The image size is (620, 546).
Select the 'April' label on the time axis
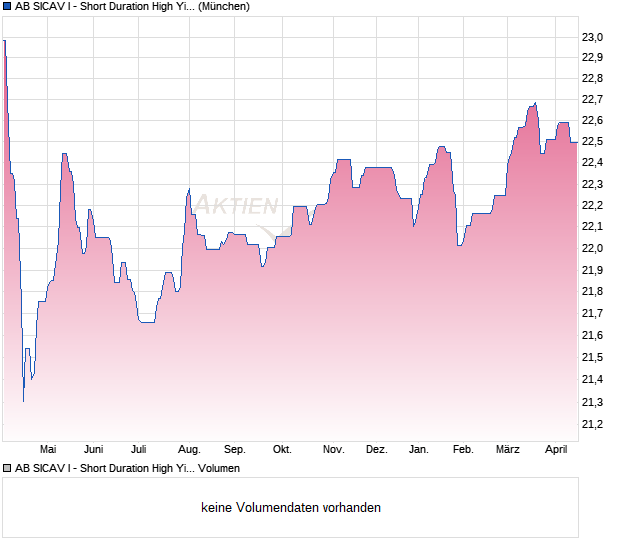(555, 449)
